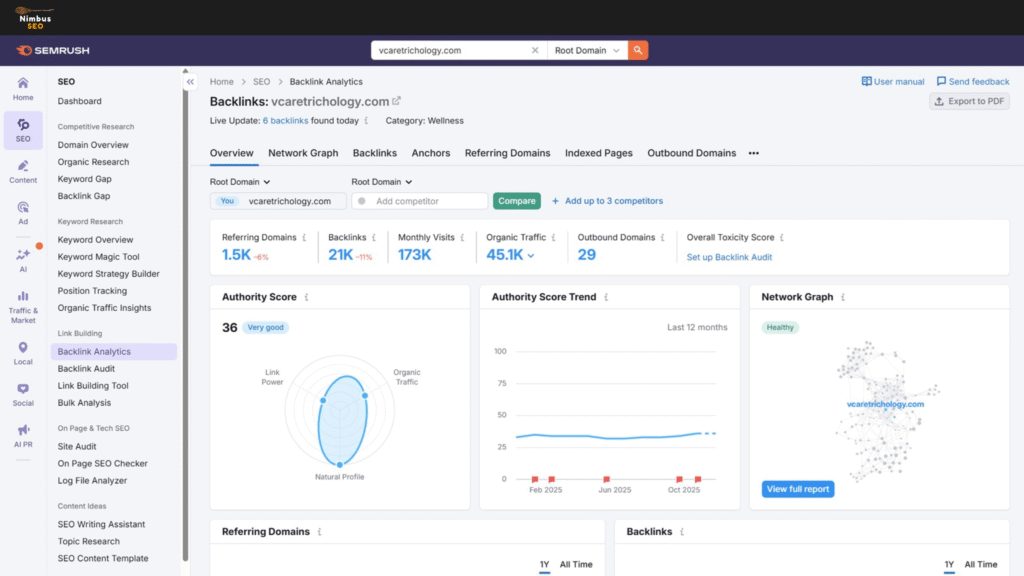Open the Root Domain dropdown in search bar
1024x576 pixels.
[587, 50]
